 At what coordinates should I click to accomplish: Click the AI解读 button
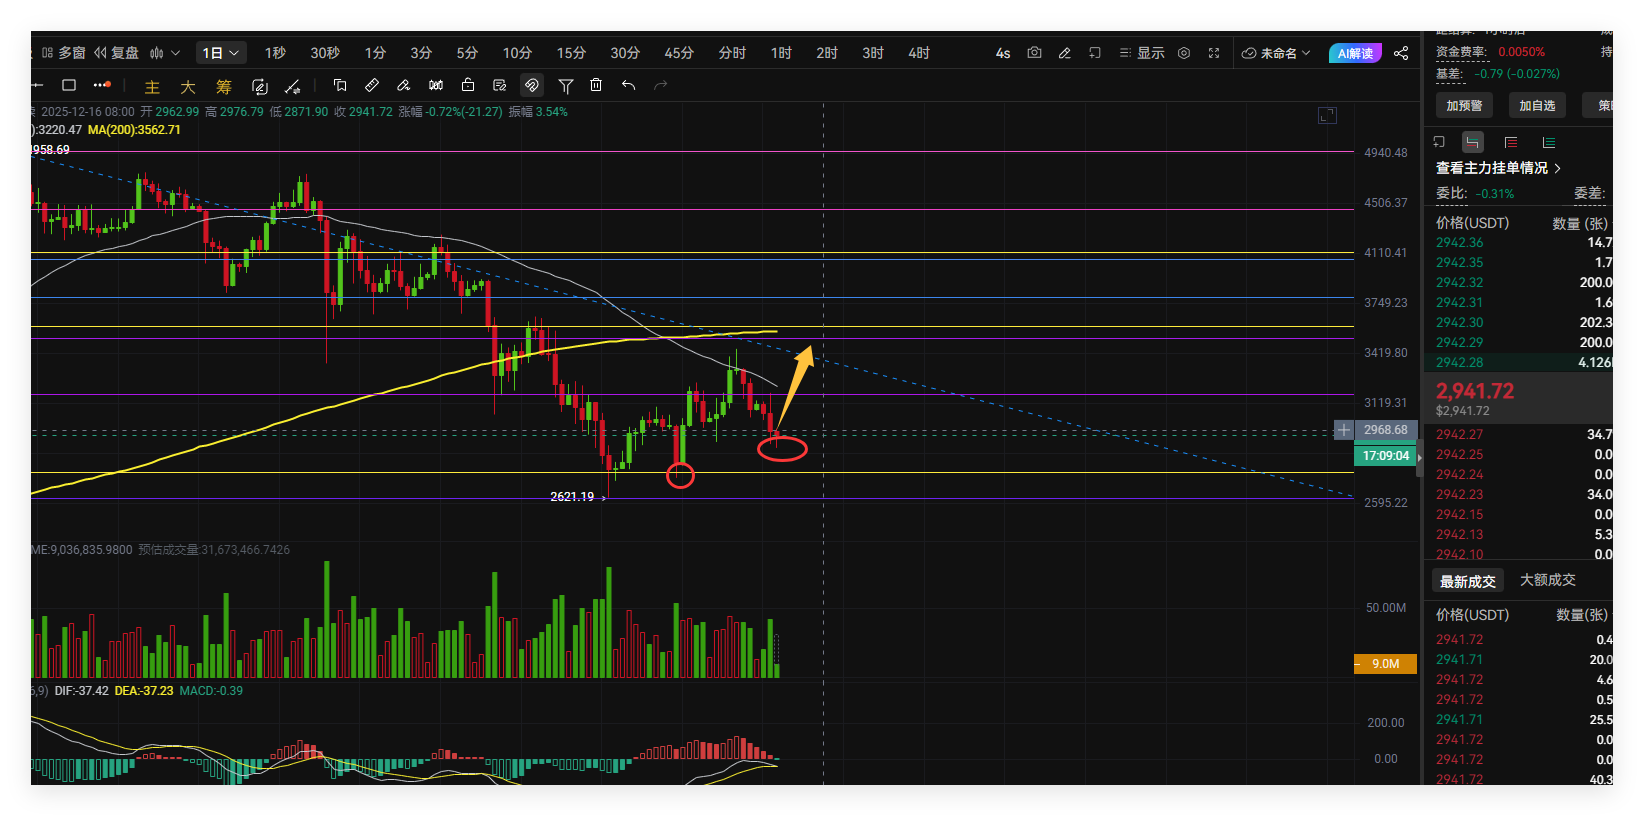click(x=1355, y=53)
